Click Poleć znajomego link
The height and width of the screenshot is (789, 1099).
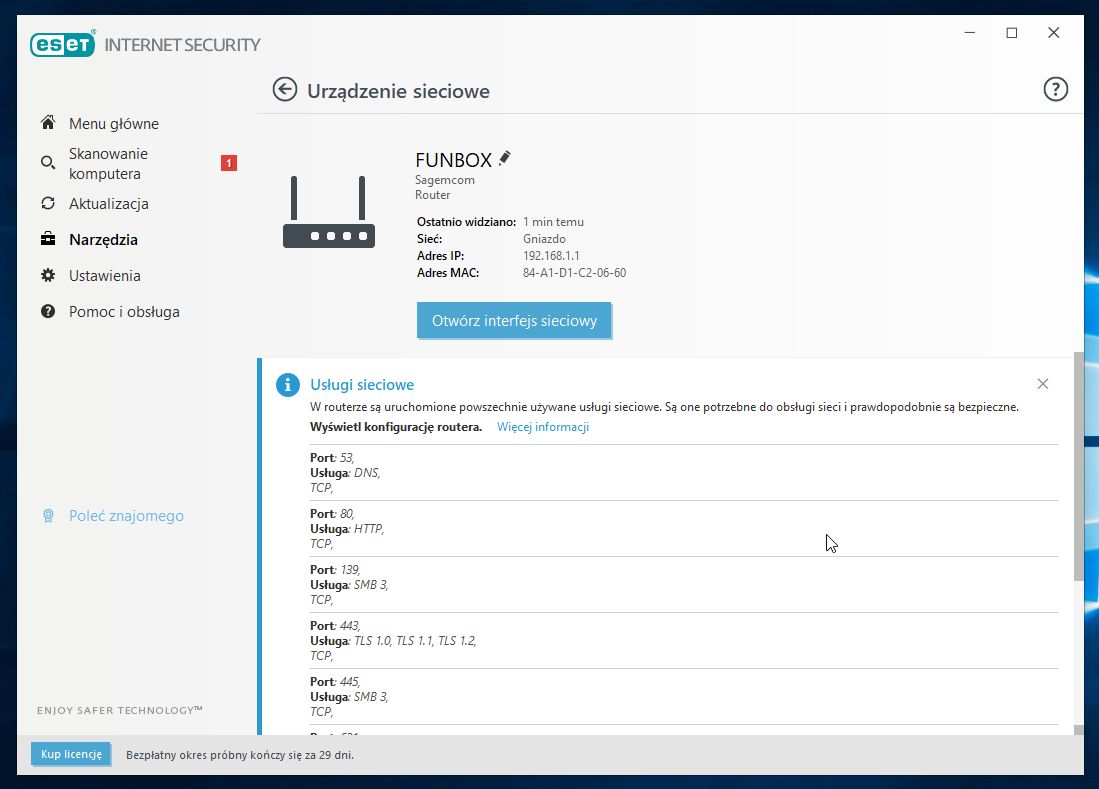tap(126, 516)
